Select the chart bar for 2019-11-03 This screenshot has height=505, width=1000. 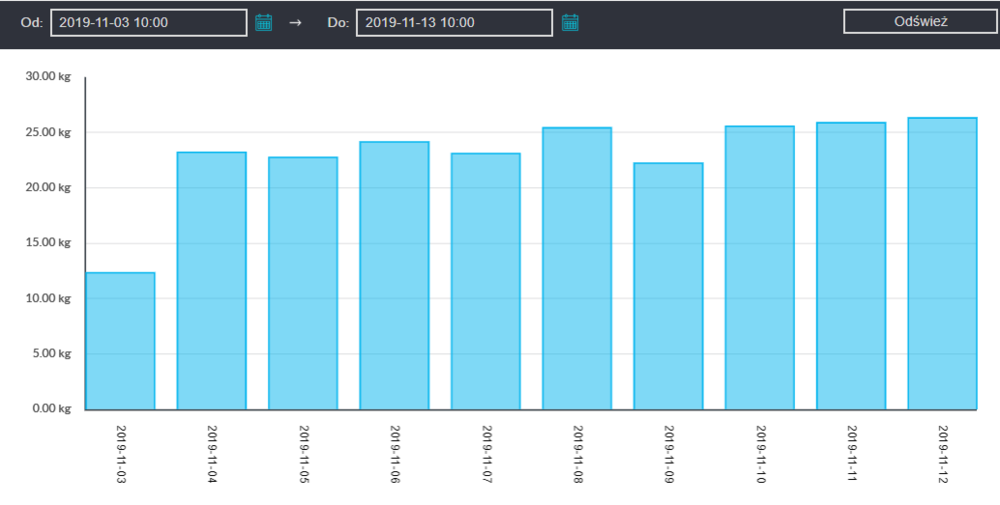tap(120, 341)
